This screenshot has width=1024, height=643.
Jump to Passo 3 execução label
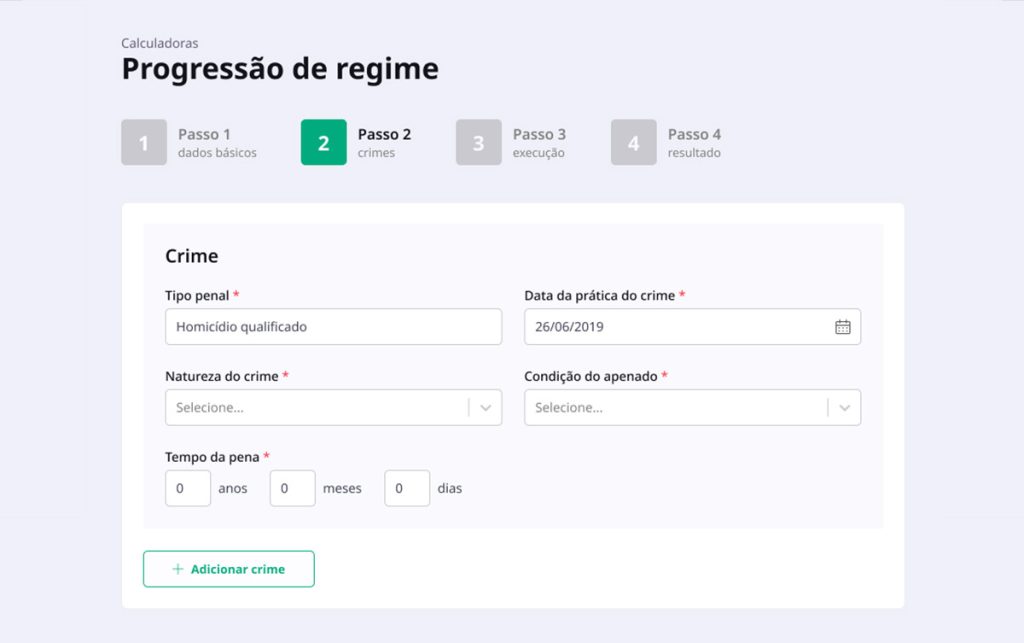point(539,143)
